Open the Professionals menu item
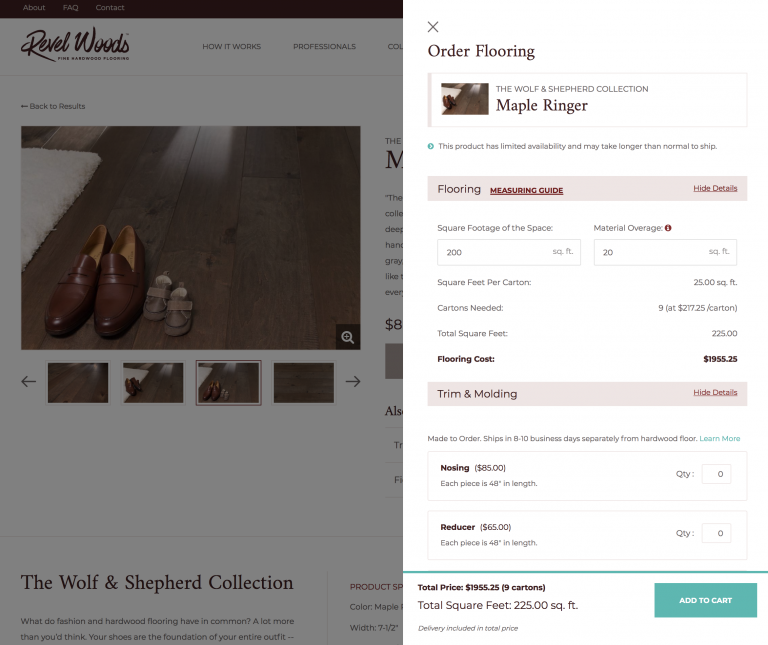768x645 pixels. (324, 46)
